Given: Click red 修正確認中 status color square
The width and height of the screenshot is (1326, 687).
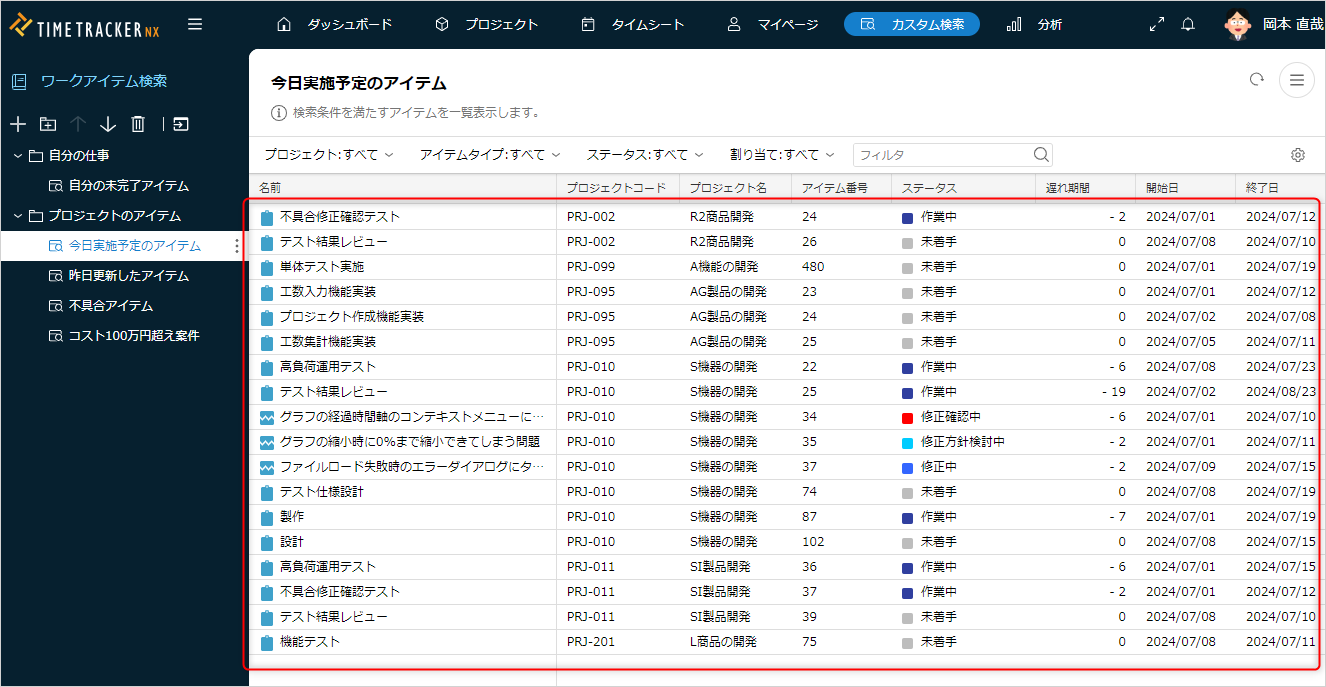Looking at the screenshot, I should point(907,417).
